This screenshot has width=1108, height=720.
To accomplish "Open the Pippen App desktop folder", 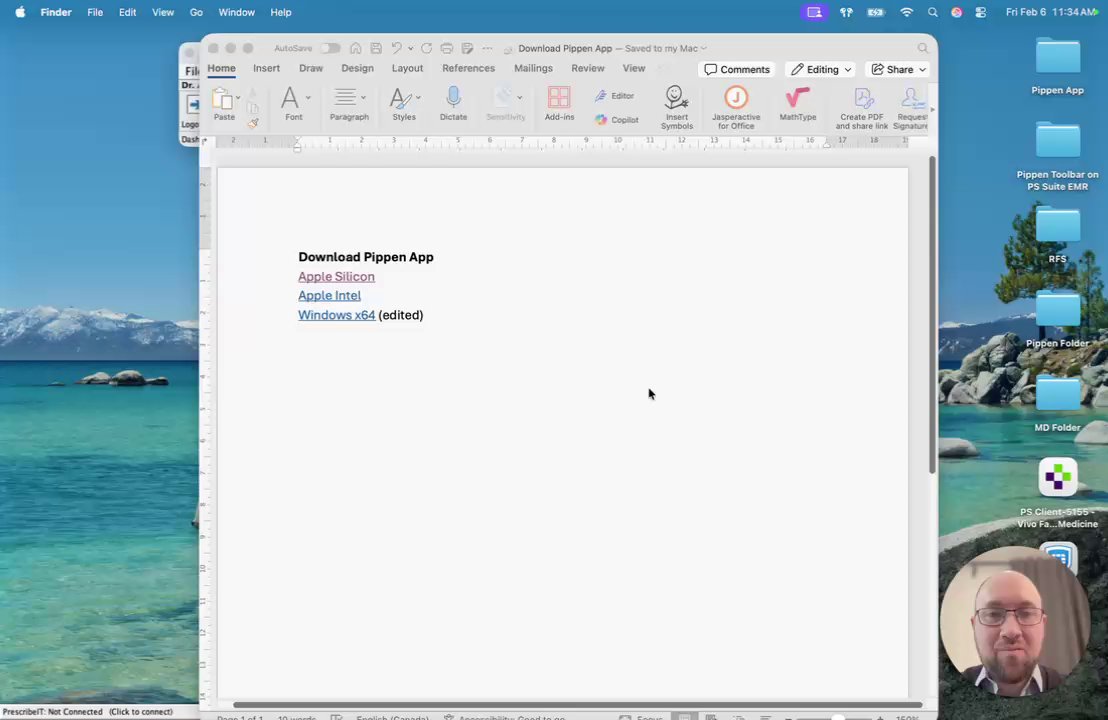I will 1057,66.
